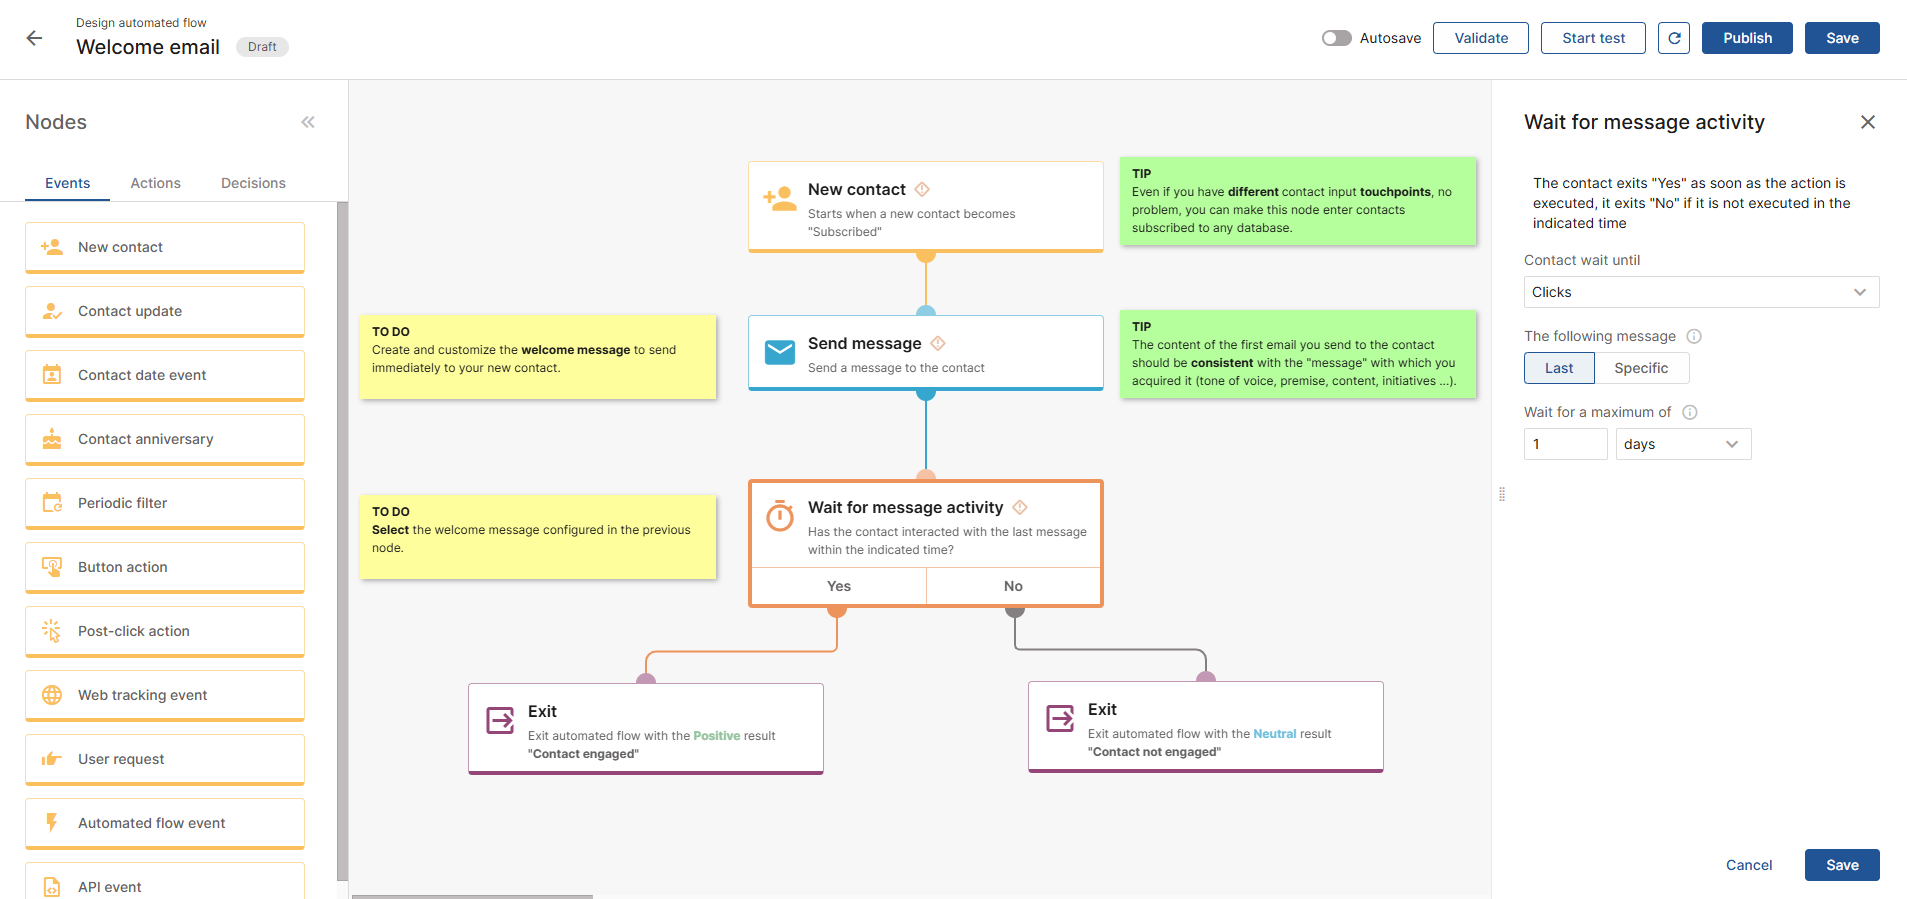The image size is (1907, 899).
Task: Click info icon beside 'Wait for a maximum of'
Action: point(1689,413)
